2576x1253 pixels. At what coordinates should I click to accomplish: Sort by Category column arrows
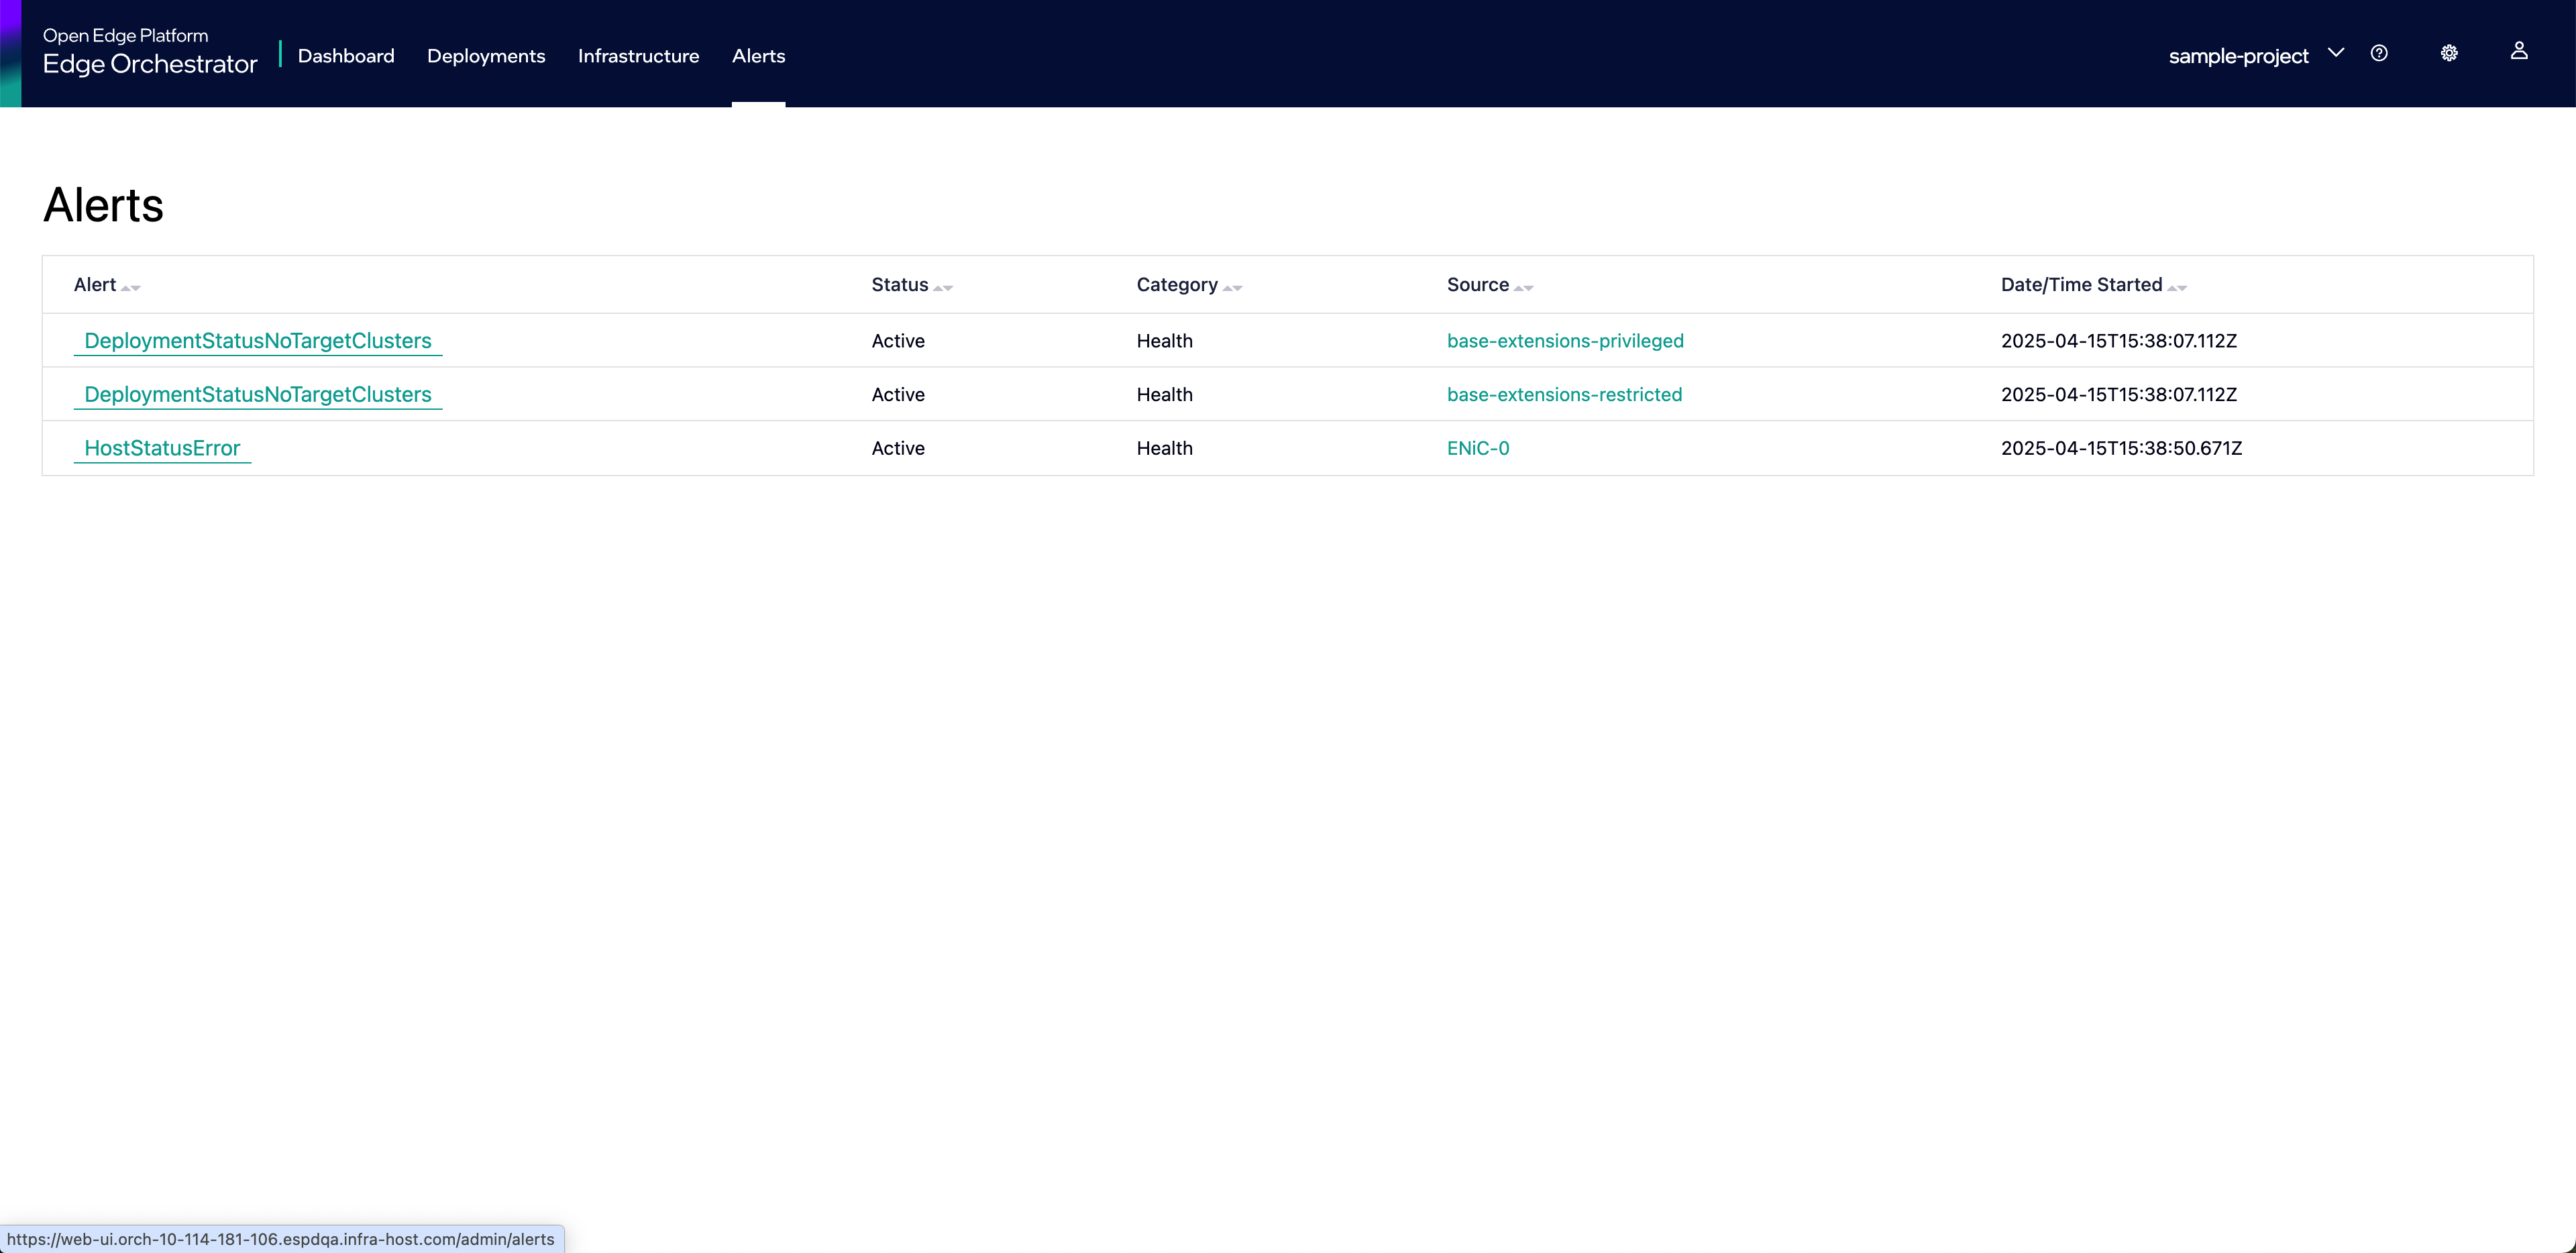(x=1232, y=287)
